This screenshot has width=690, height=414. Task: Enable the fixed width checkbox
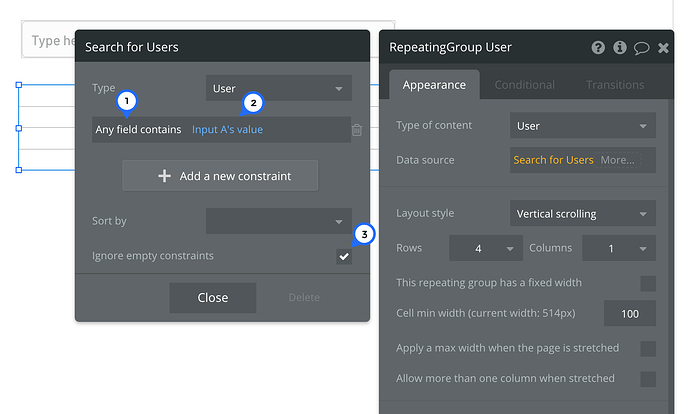648,283
